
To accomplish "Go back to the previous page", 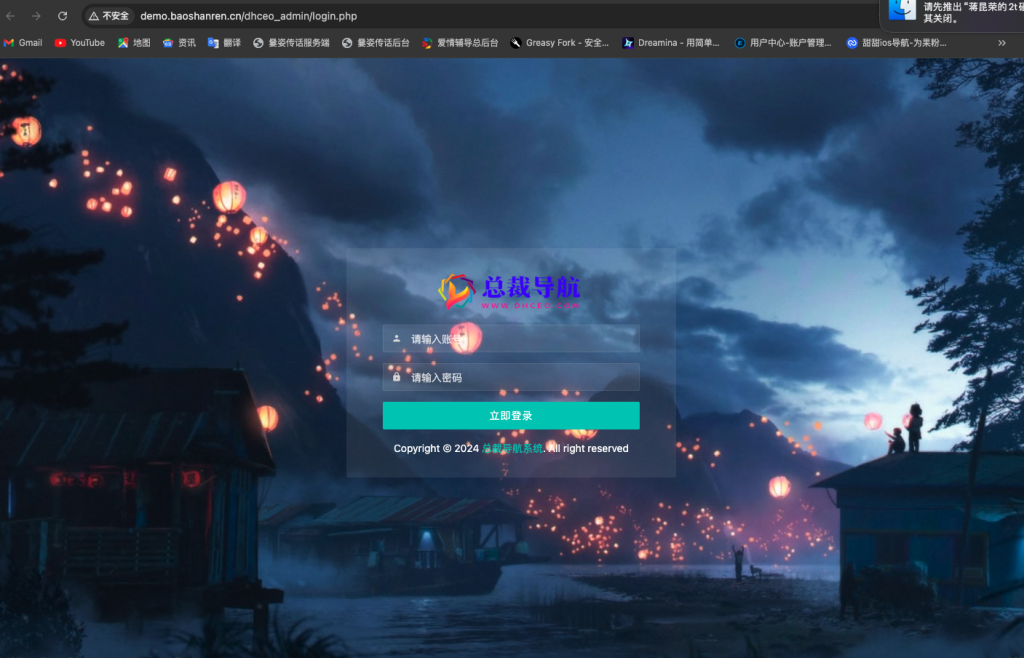I will (x=10, y=16).
